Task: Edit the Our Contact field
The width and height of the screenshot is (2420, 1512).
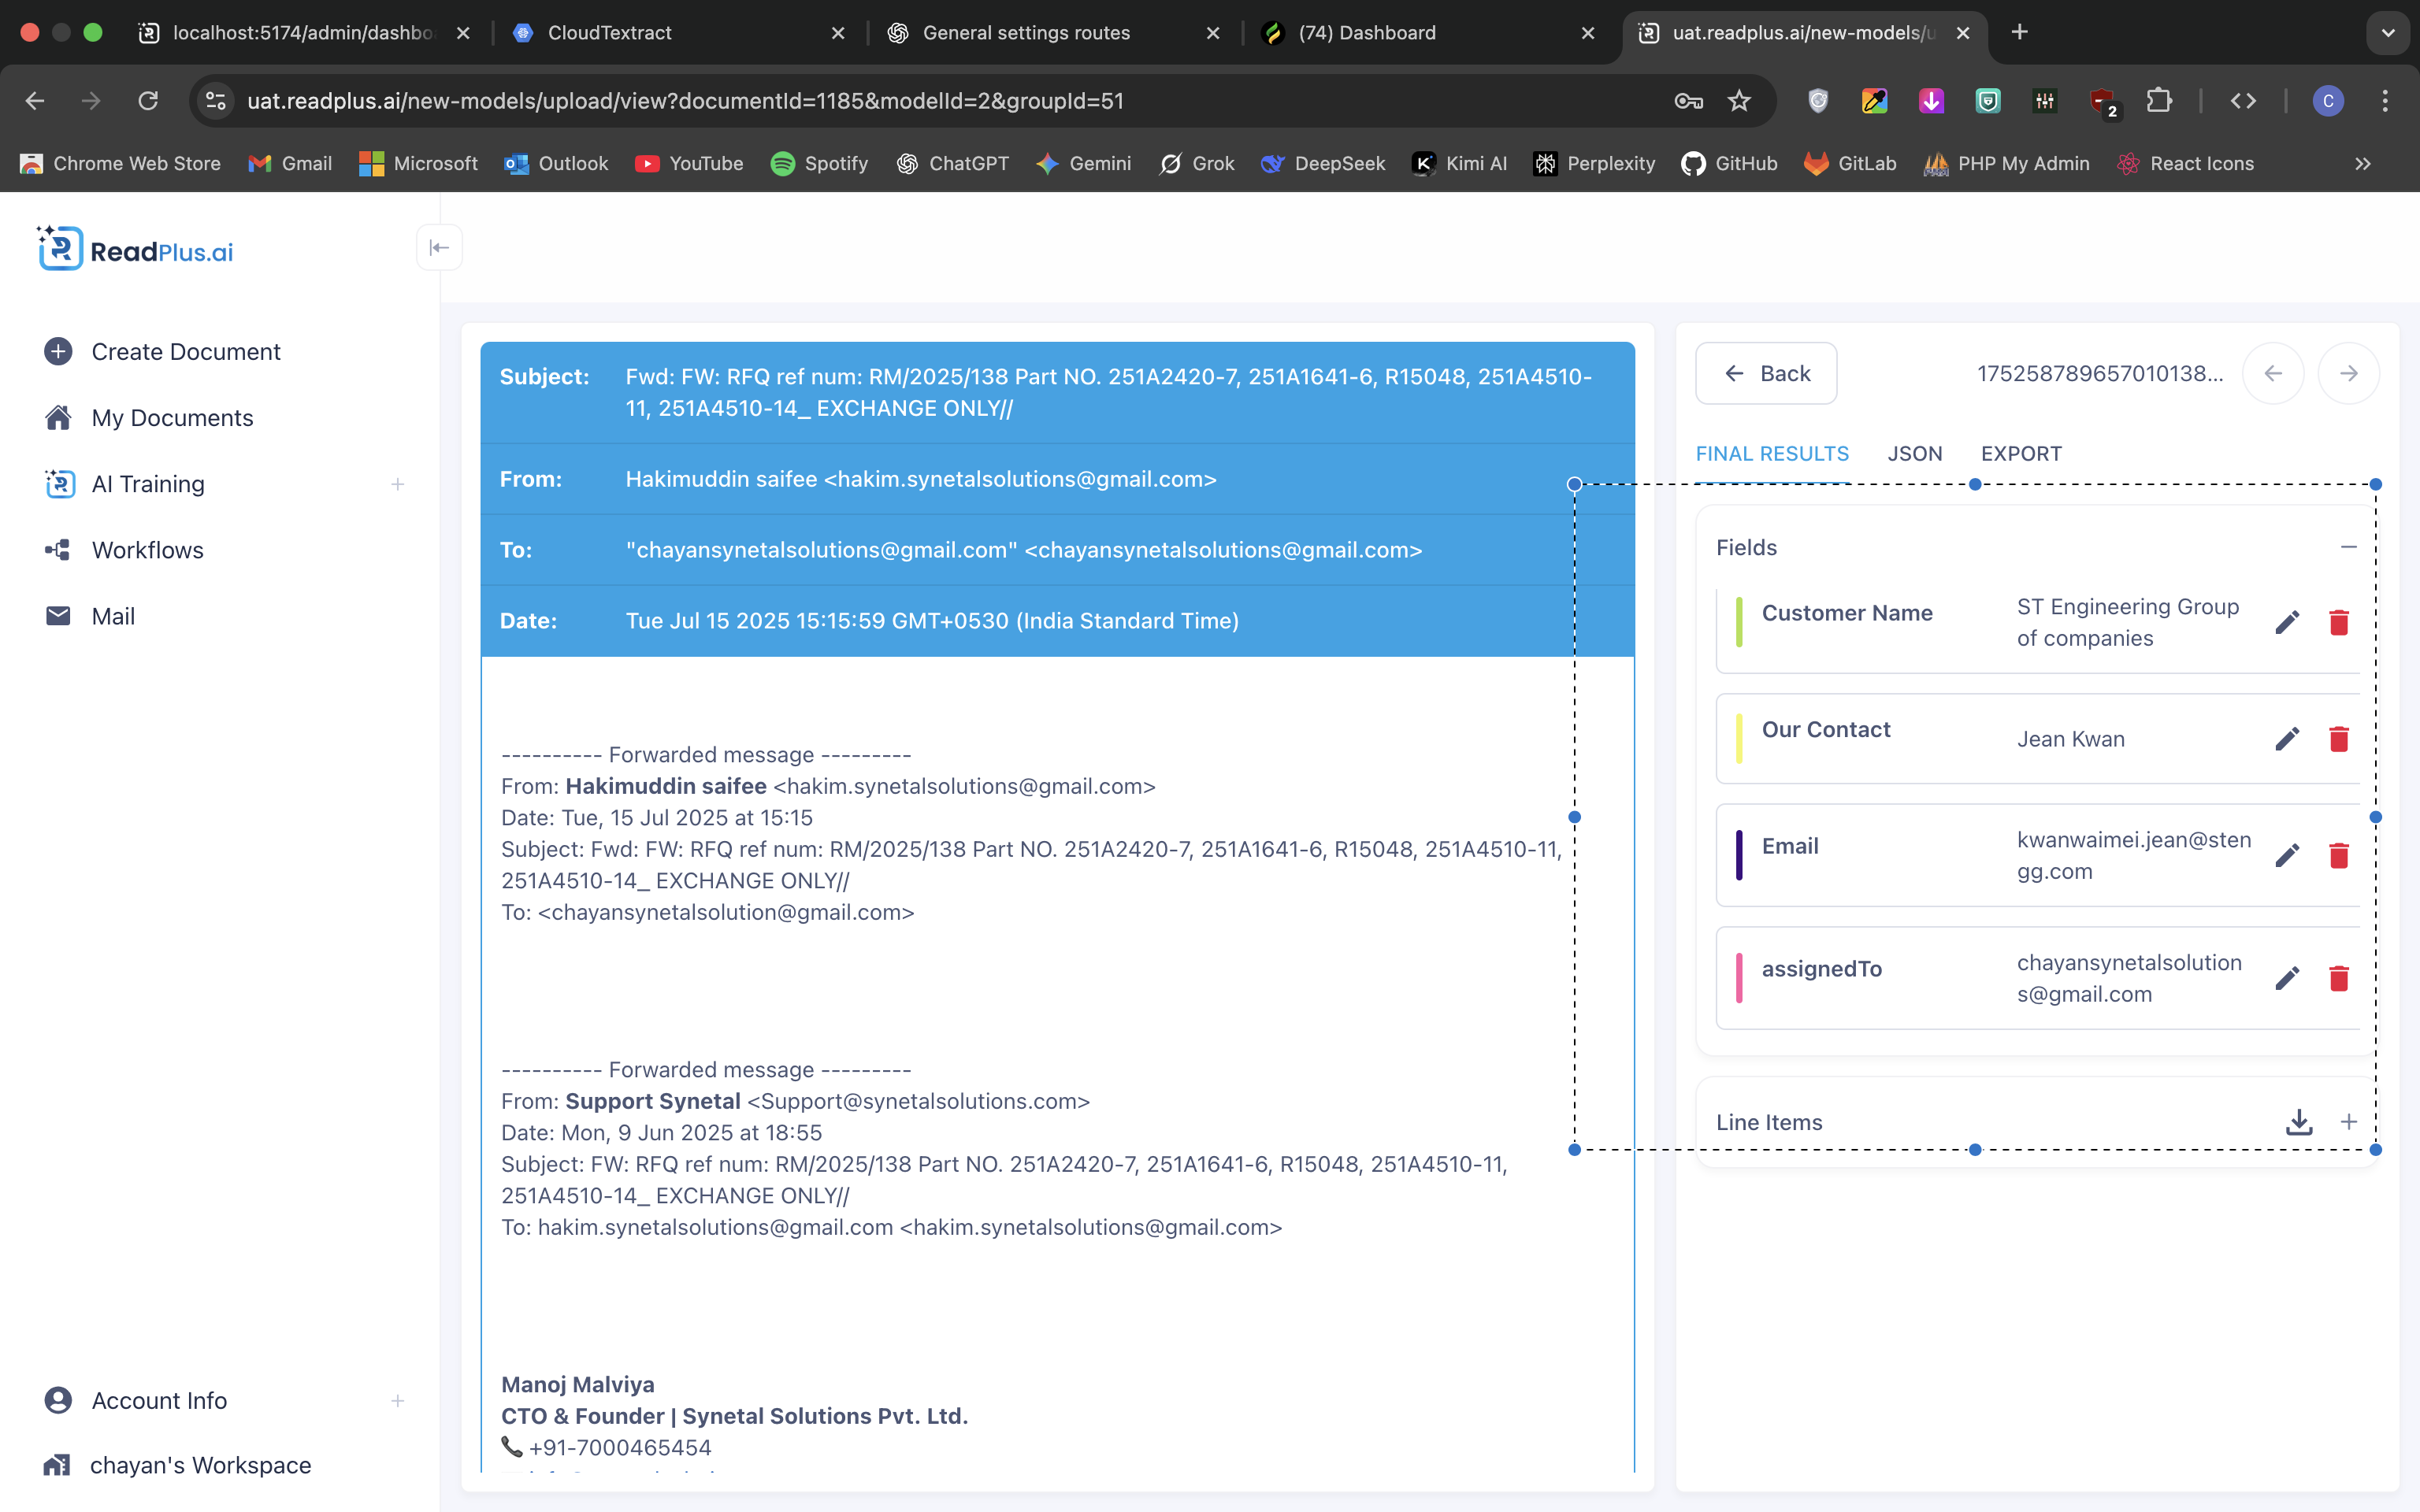Action: coord(2287,739)
